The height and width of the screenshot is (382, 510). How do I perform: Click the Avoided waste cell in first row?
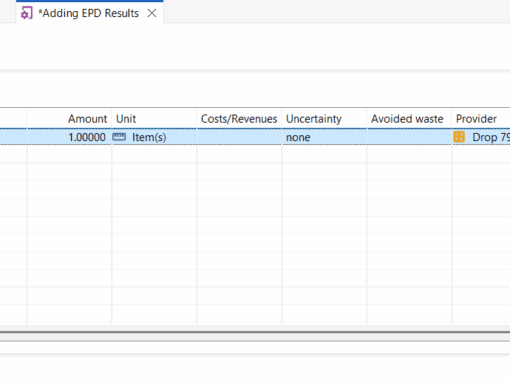409,137
